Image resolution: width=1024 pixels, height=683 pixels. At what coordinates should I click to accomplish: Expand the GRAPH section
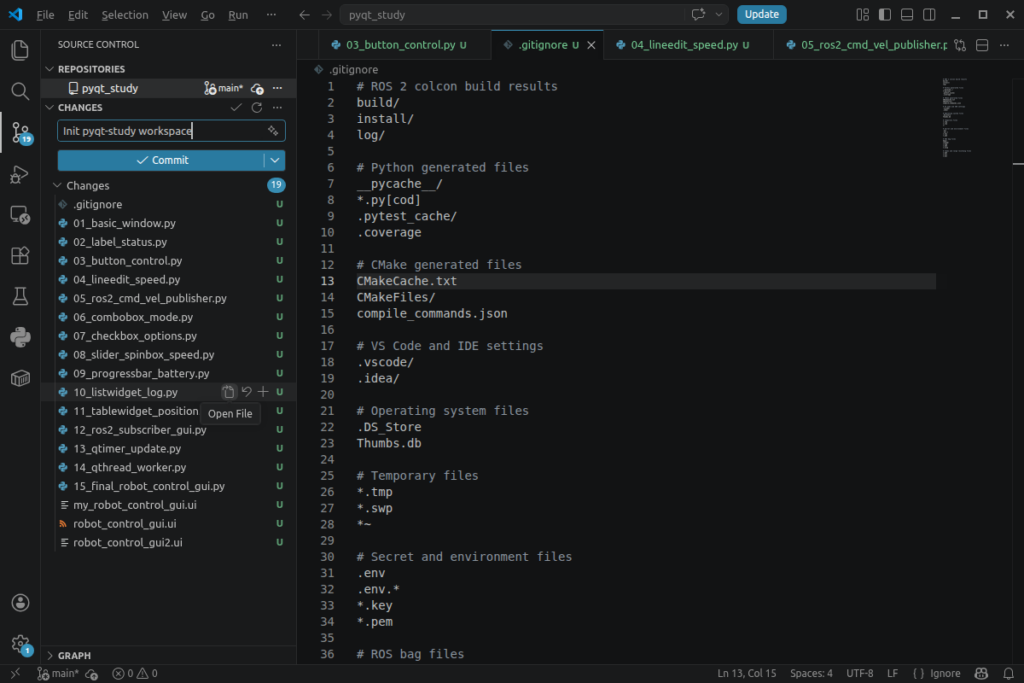pos(50,655)
